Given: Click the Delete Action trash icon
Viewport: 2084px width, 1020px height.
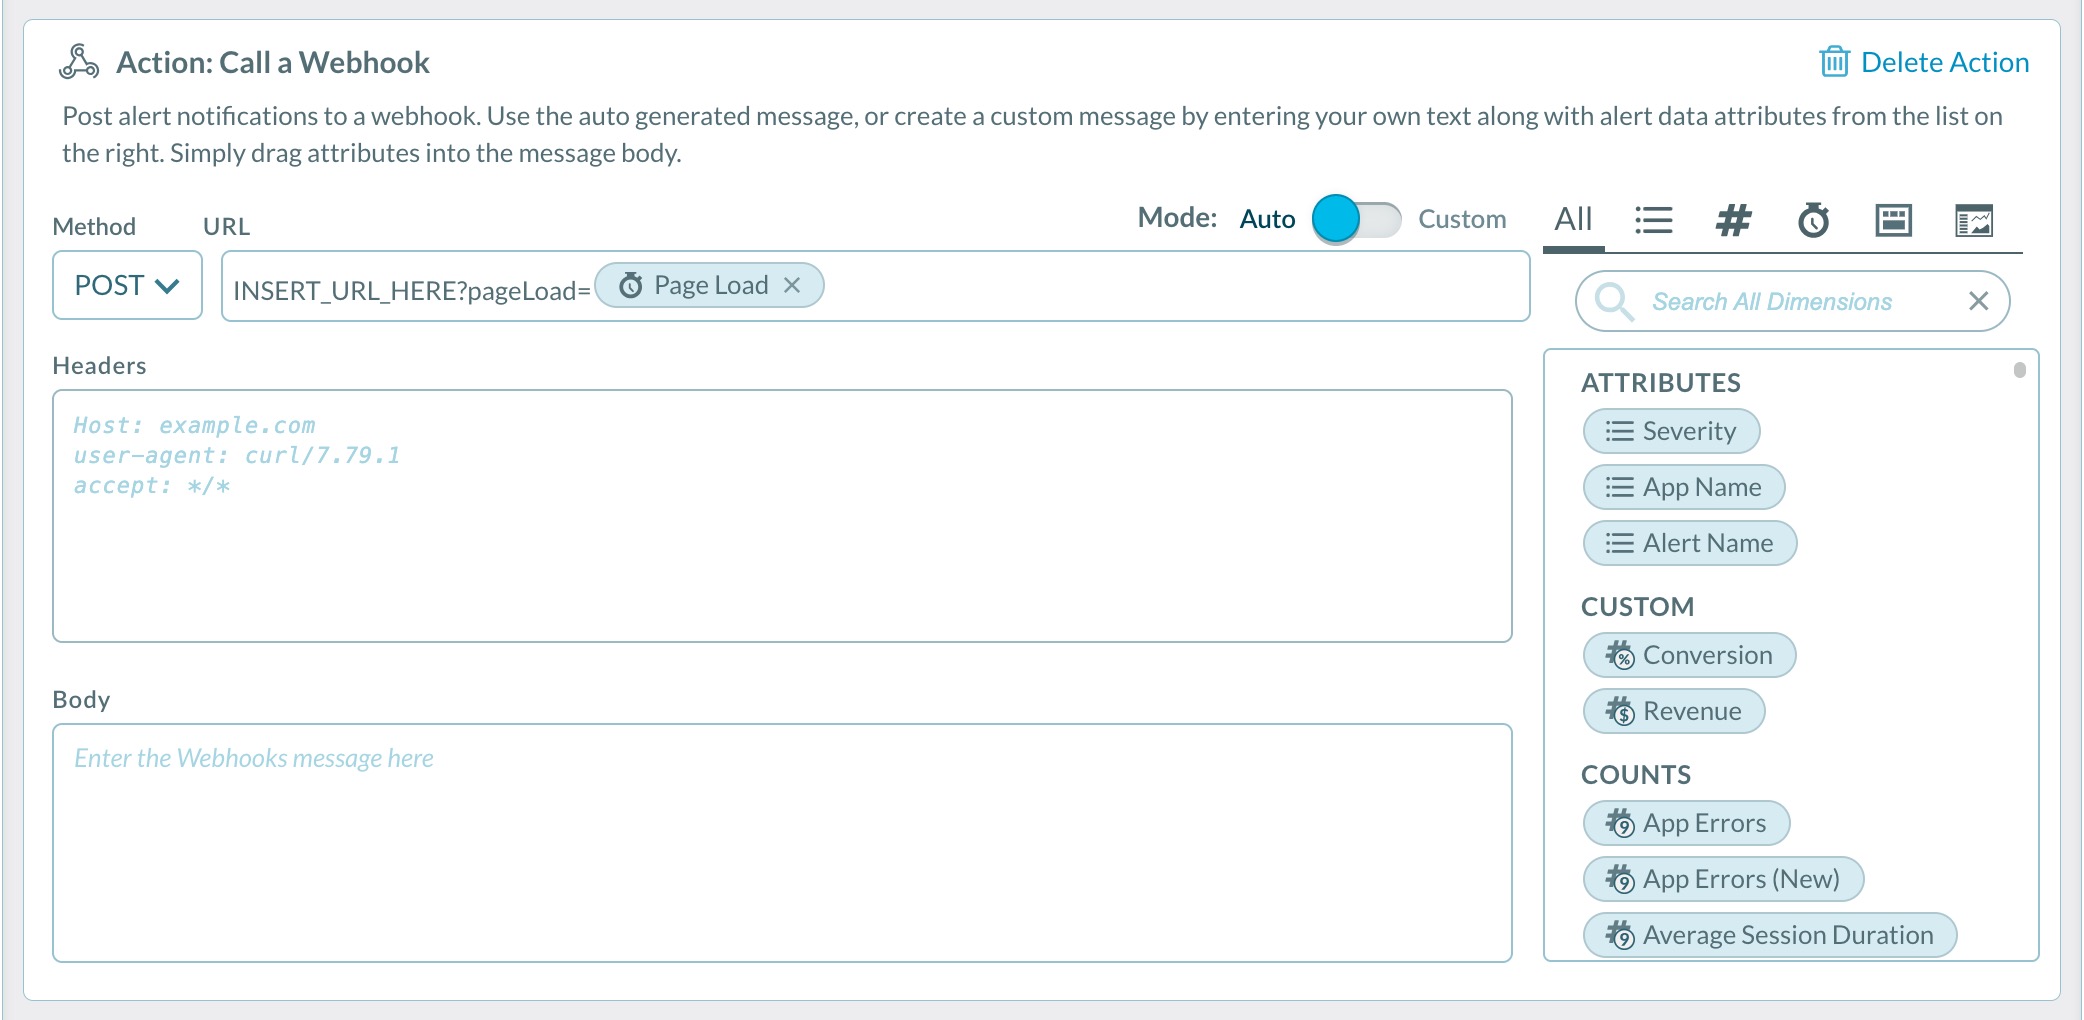Looking at the screenshot, I should tap(1834, 62).
